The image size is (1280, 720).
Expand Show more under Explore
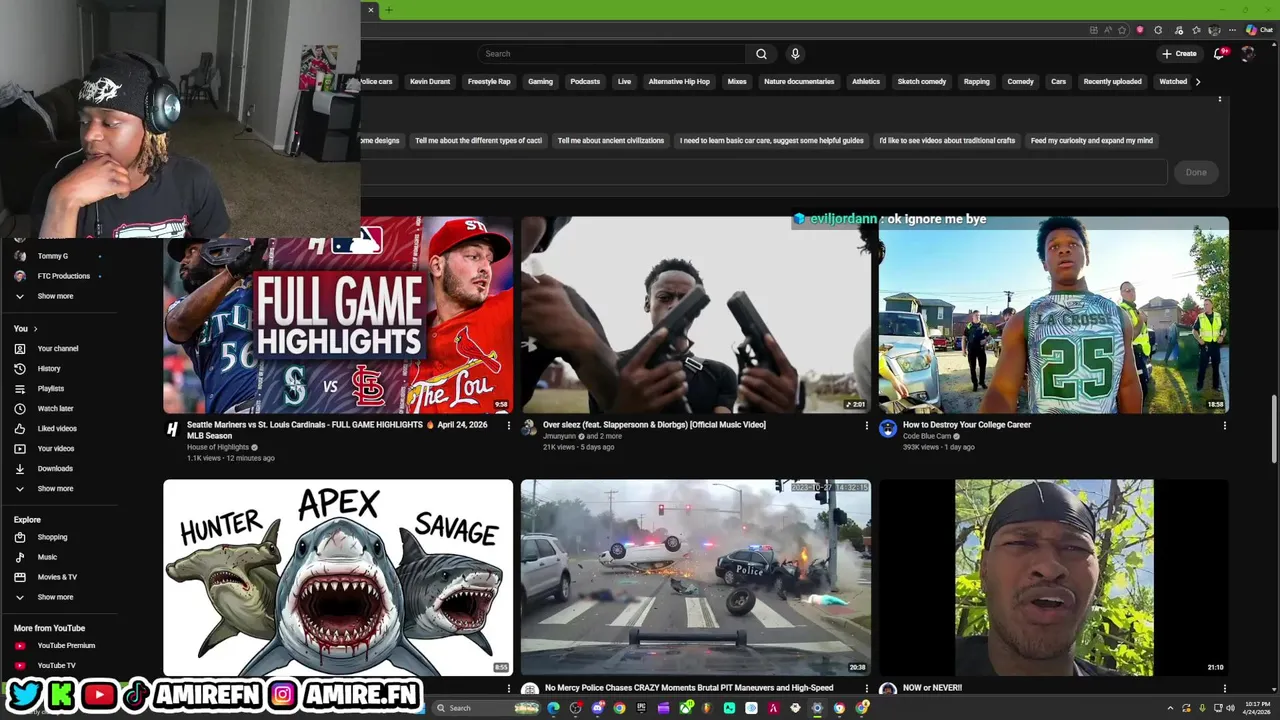point(55,597)
